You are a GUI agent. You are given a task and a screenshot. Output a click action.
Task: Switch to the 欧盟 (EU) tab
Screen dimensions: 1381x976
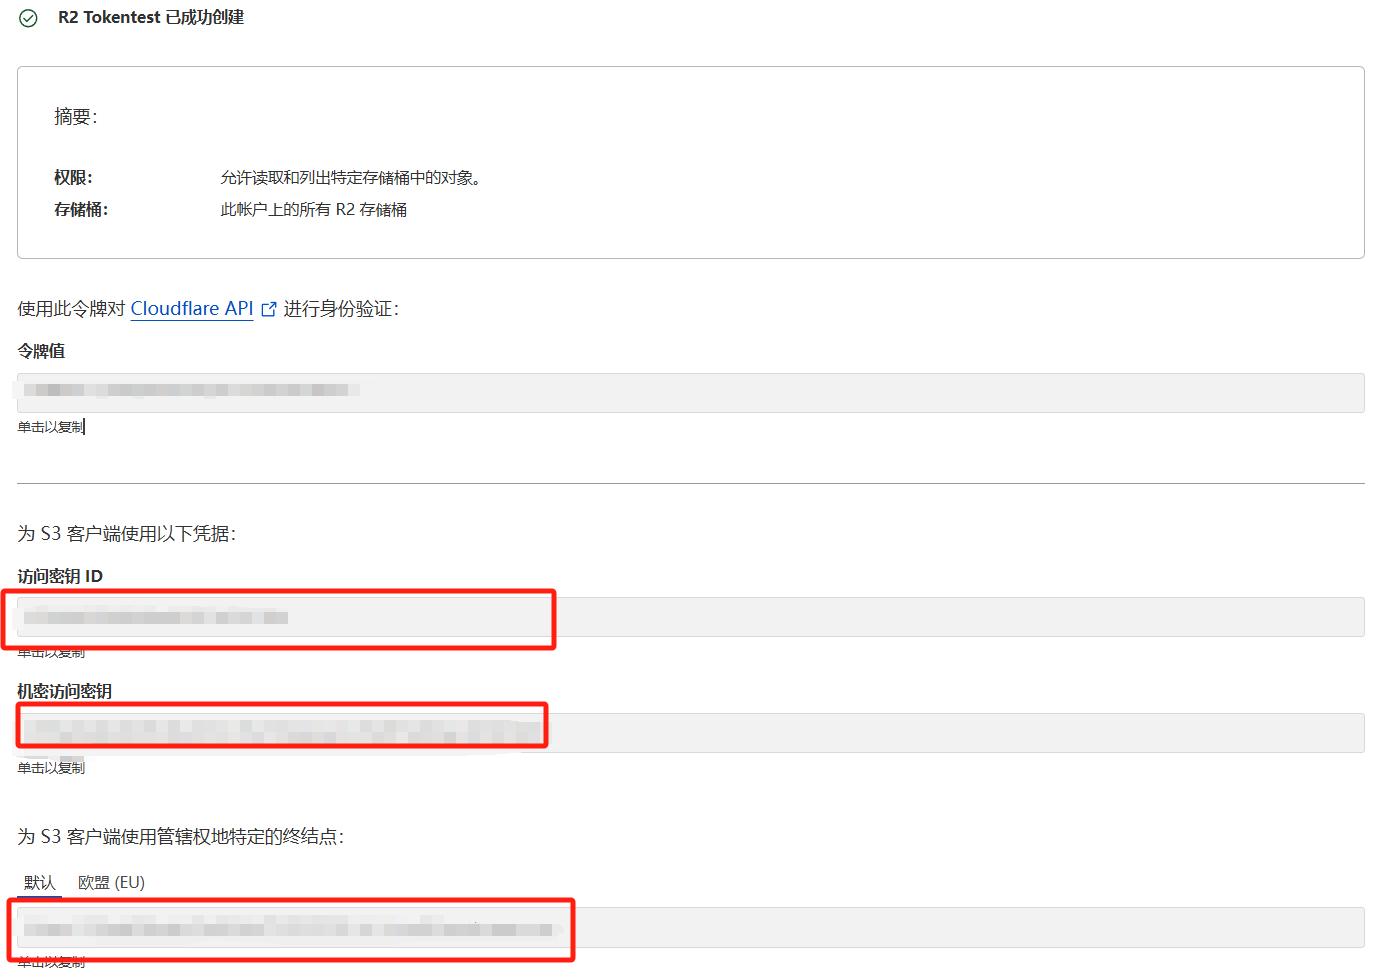pyautogui.click(x=111, y=882)
